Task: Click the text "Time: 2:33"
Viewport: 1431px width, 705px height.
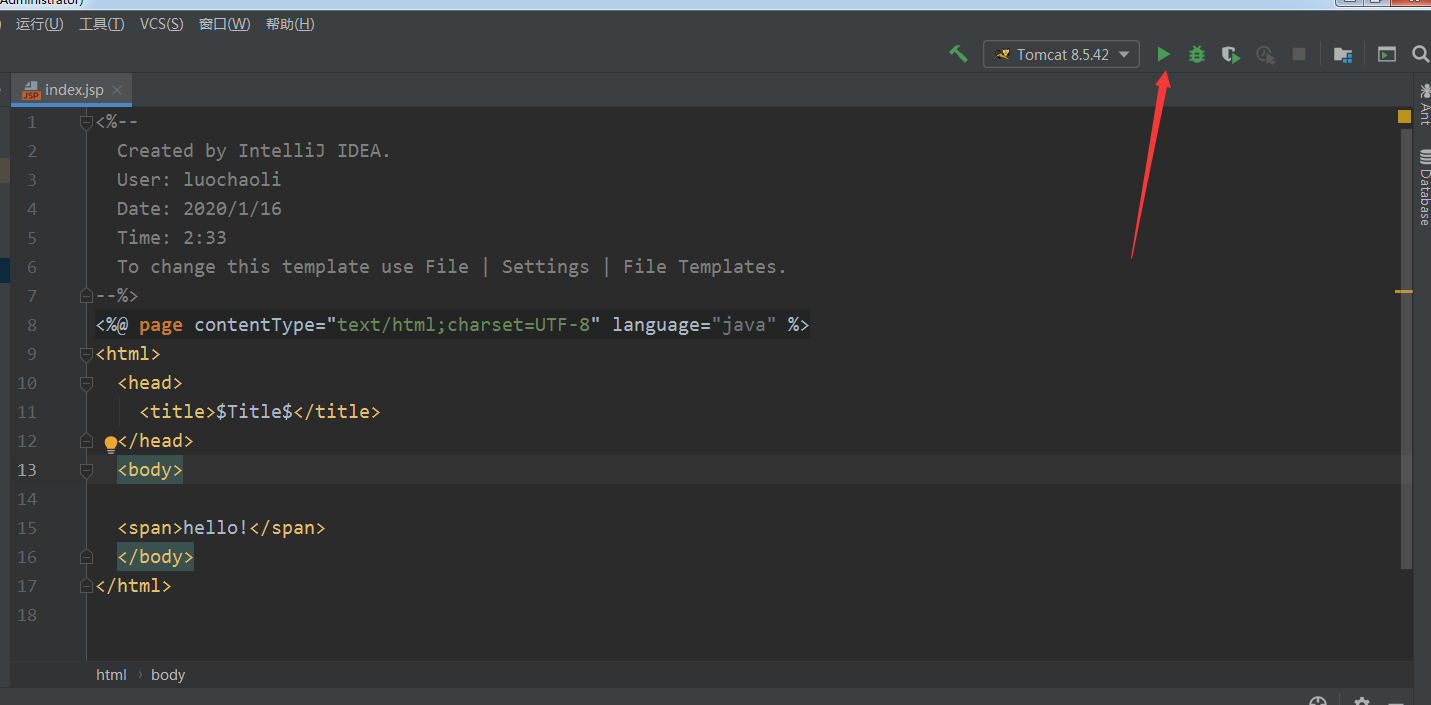Action: pyautogui.click(x=172, y=238)
